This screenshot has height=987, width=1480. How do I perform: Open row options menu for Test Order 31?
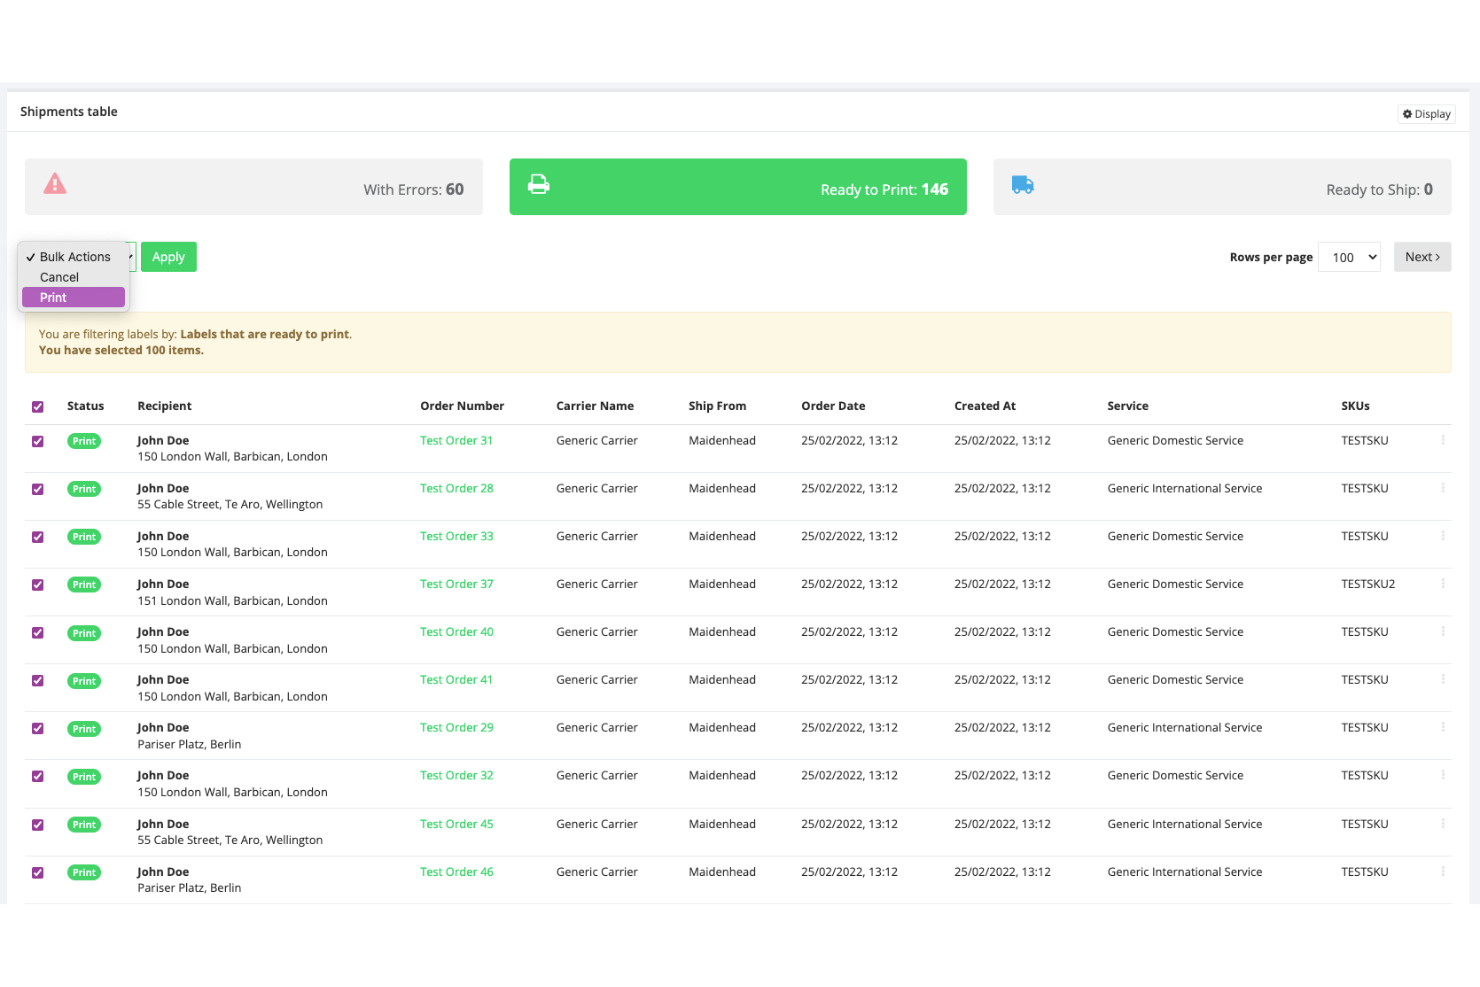(1443, 440)
